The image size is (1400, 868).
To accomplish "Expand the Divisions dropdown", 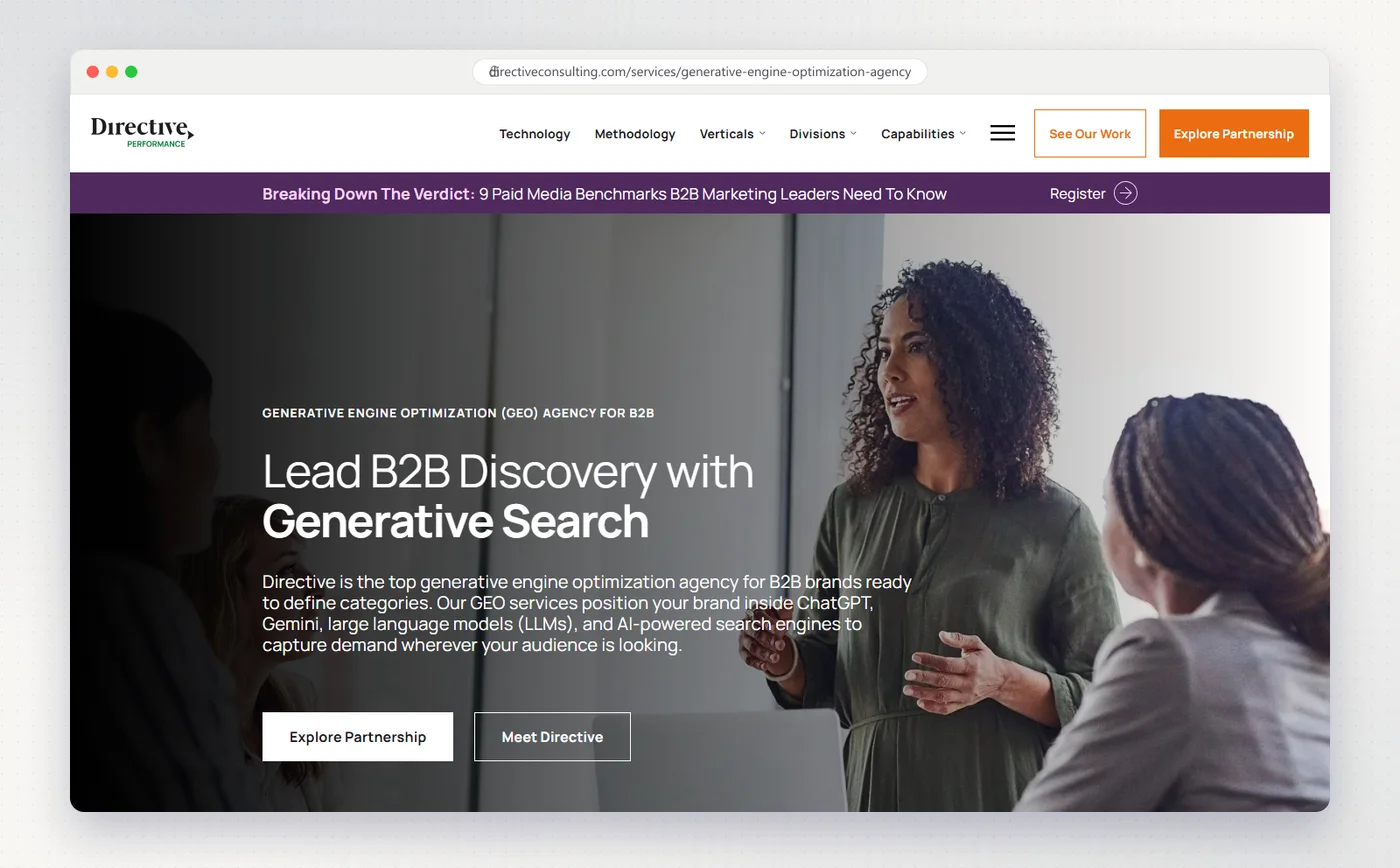I will [823, 134].
